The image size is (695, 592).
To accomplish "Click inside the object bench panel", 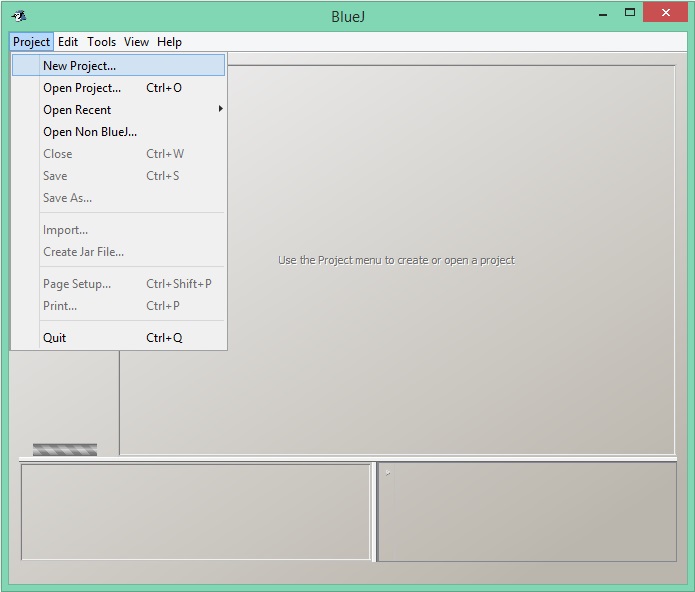I will 195,512.
